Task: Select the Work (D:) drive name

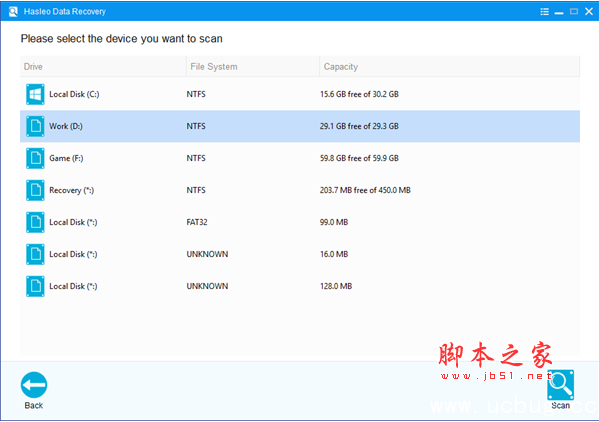Action: click(x=66, y=126)
